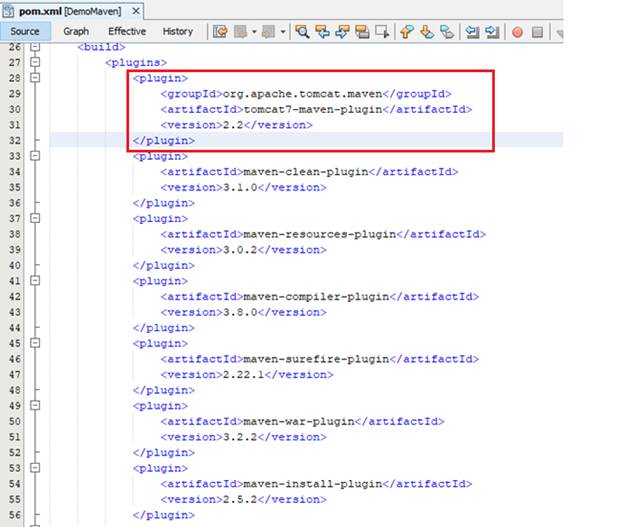Screen dimensions: 624x527
Task: Click the Find Selection magnifier icon
Action: click(302, 31)
